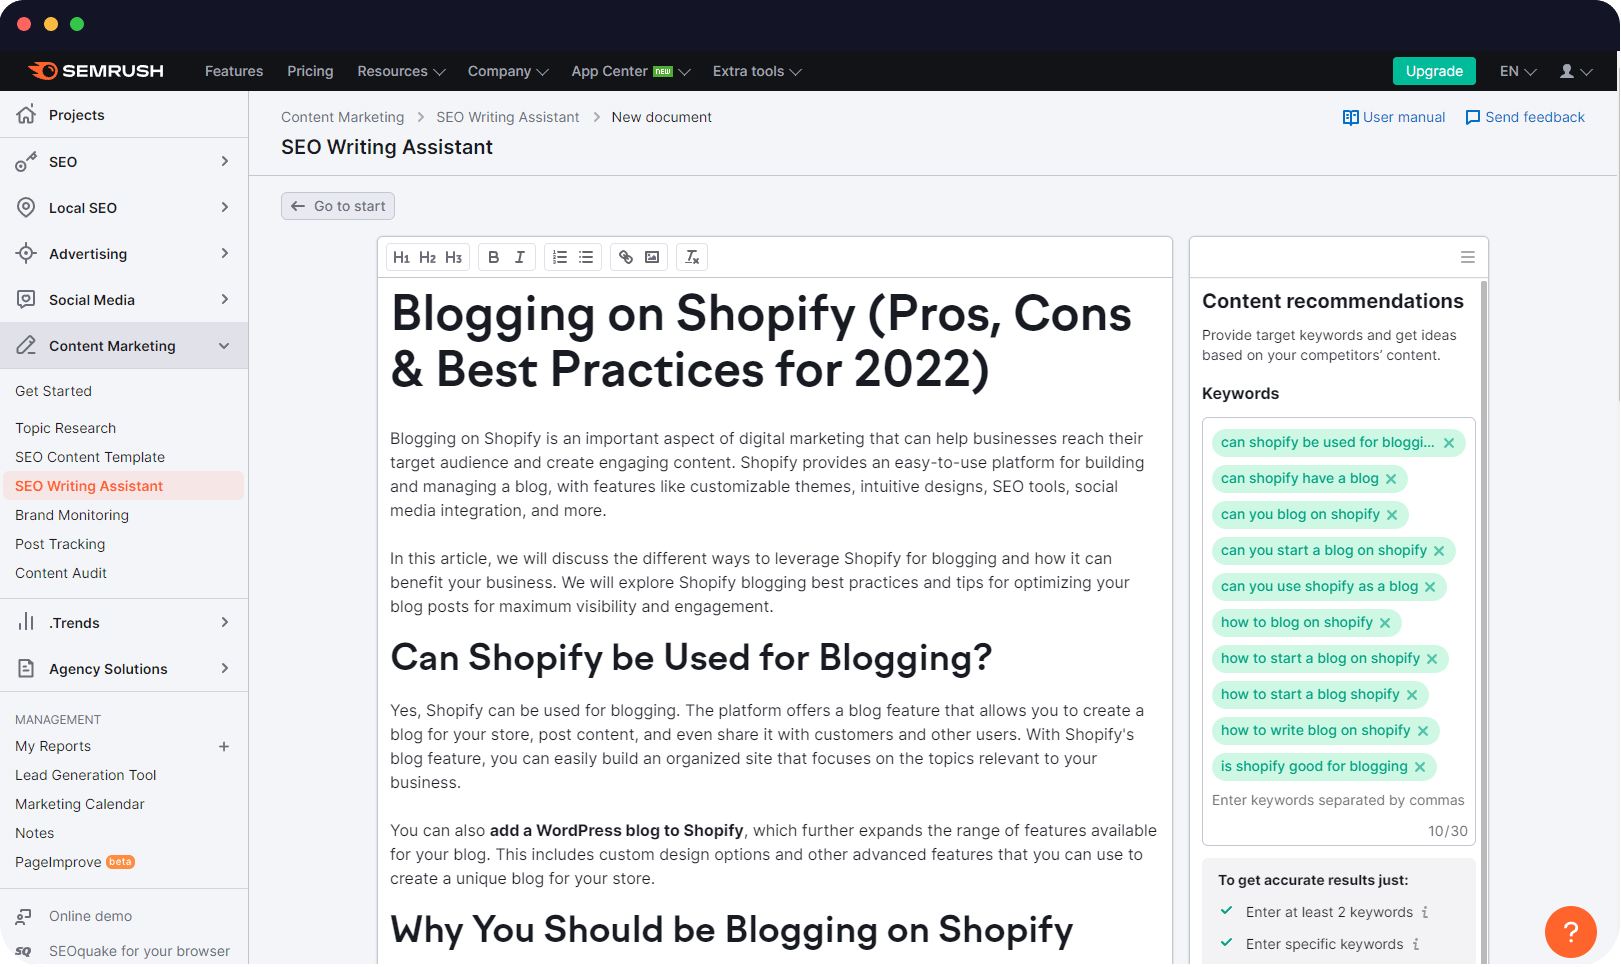Remove keyword 'how to blog on shopify'

click(x=1385, y=623)
